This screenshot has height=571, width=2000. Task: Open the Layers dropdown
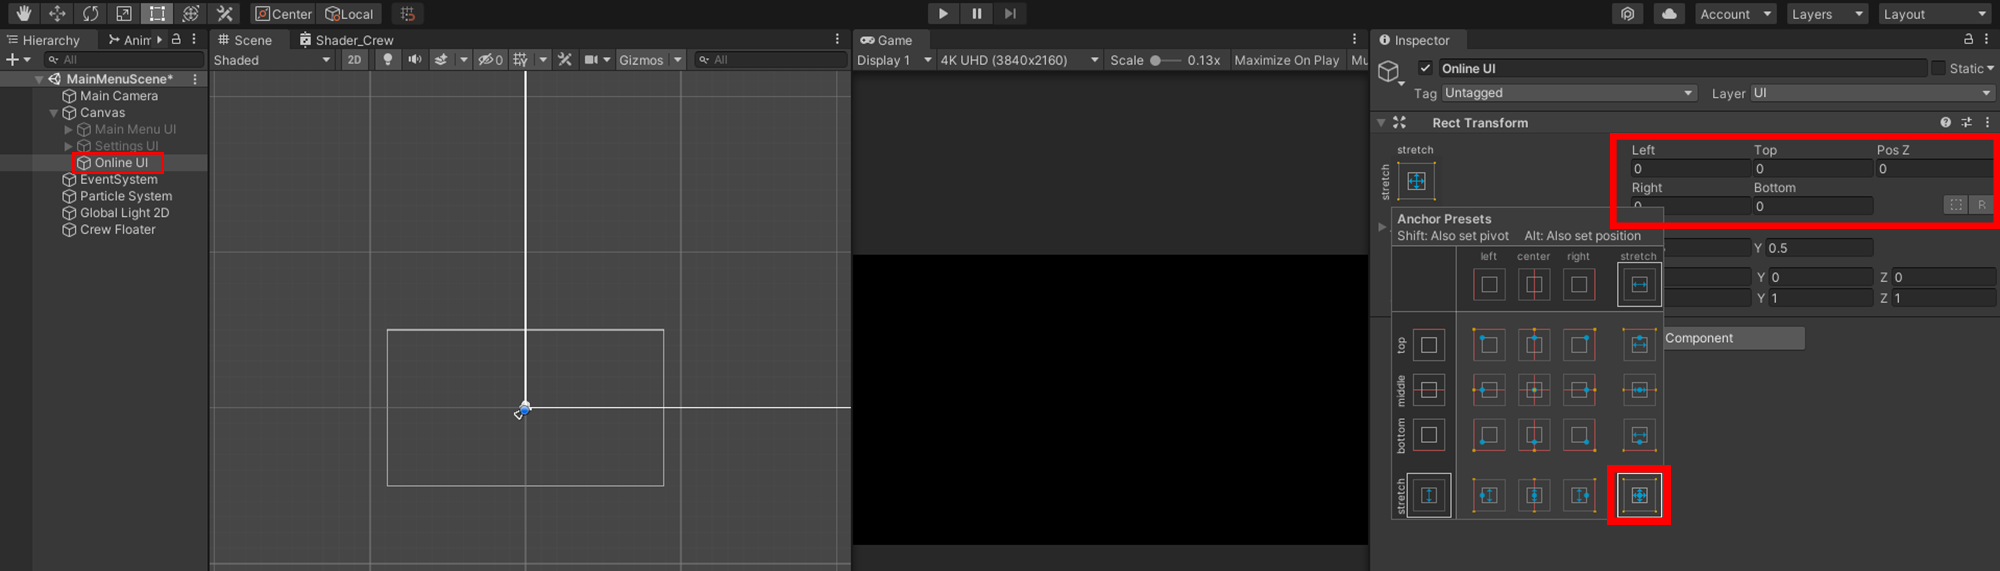coord(1827,14)
